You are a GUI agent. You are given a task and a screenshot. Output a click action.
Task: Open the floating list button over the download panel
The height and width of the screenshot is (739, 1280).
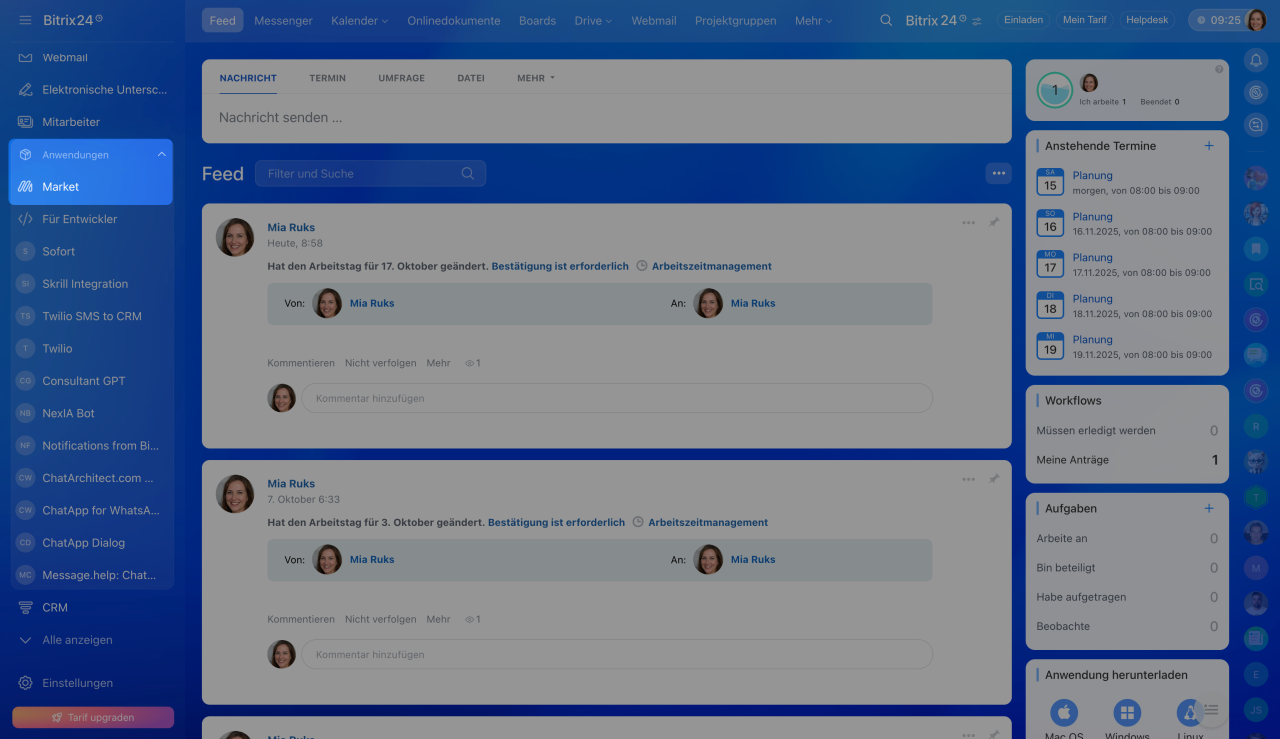(x=1211, y=710)
